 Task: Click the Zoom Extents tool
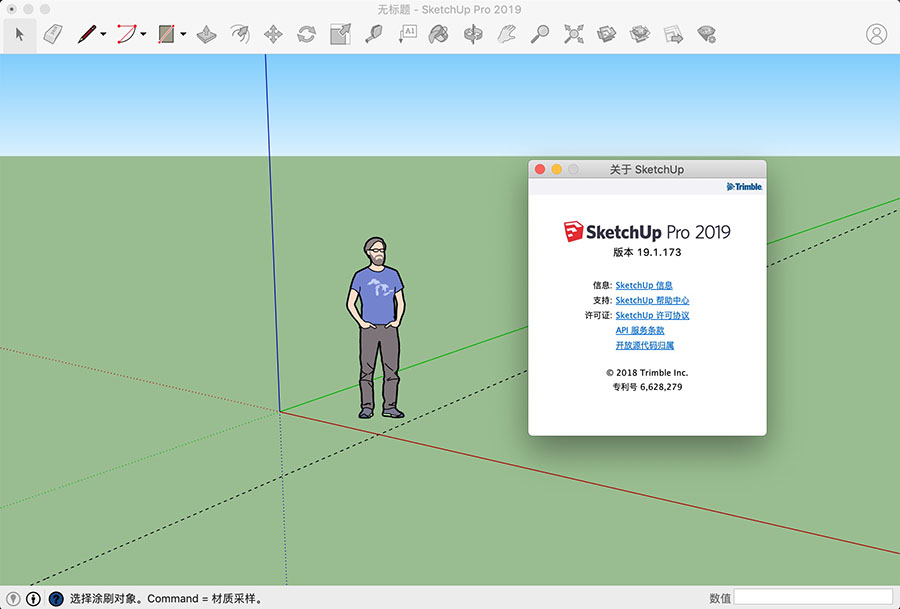573,34
